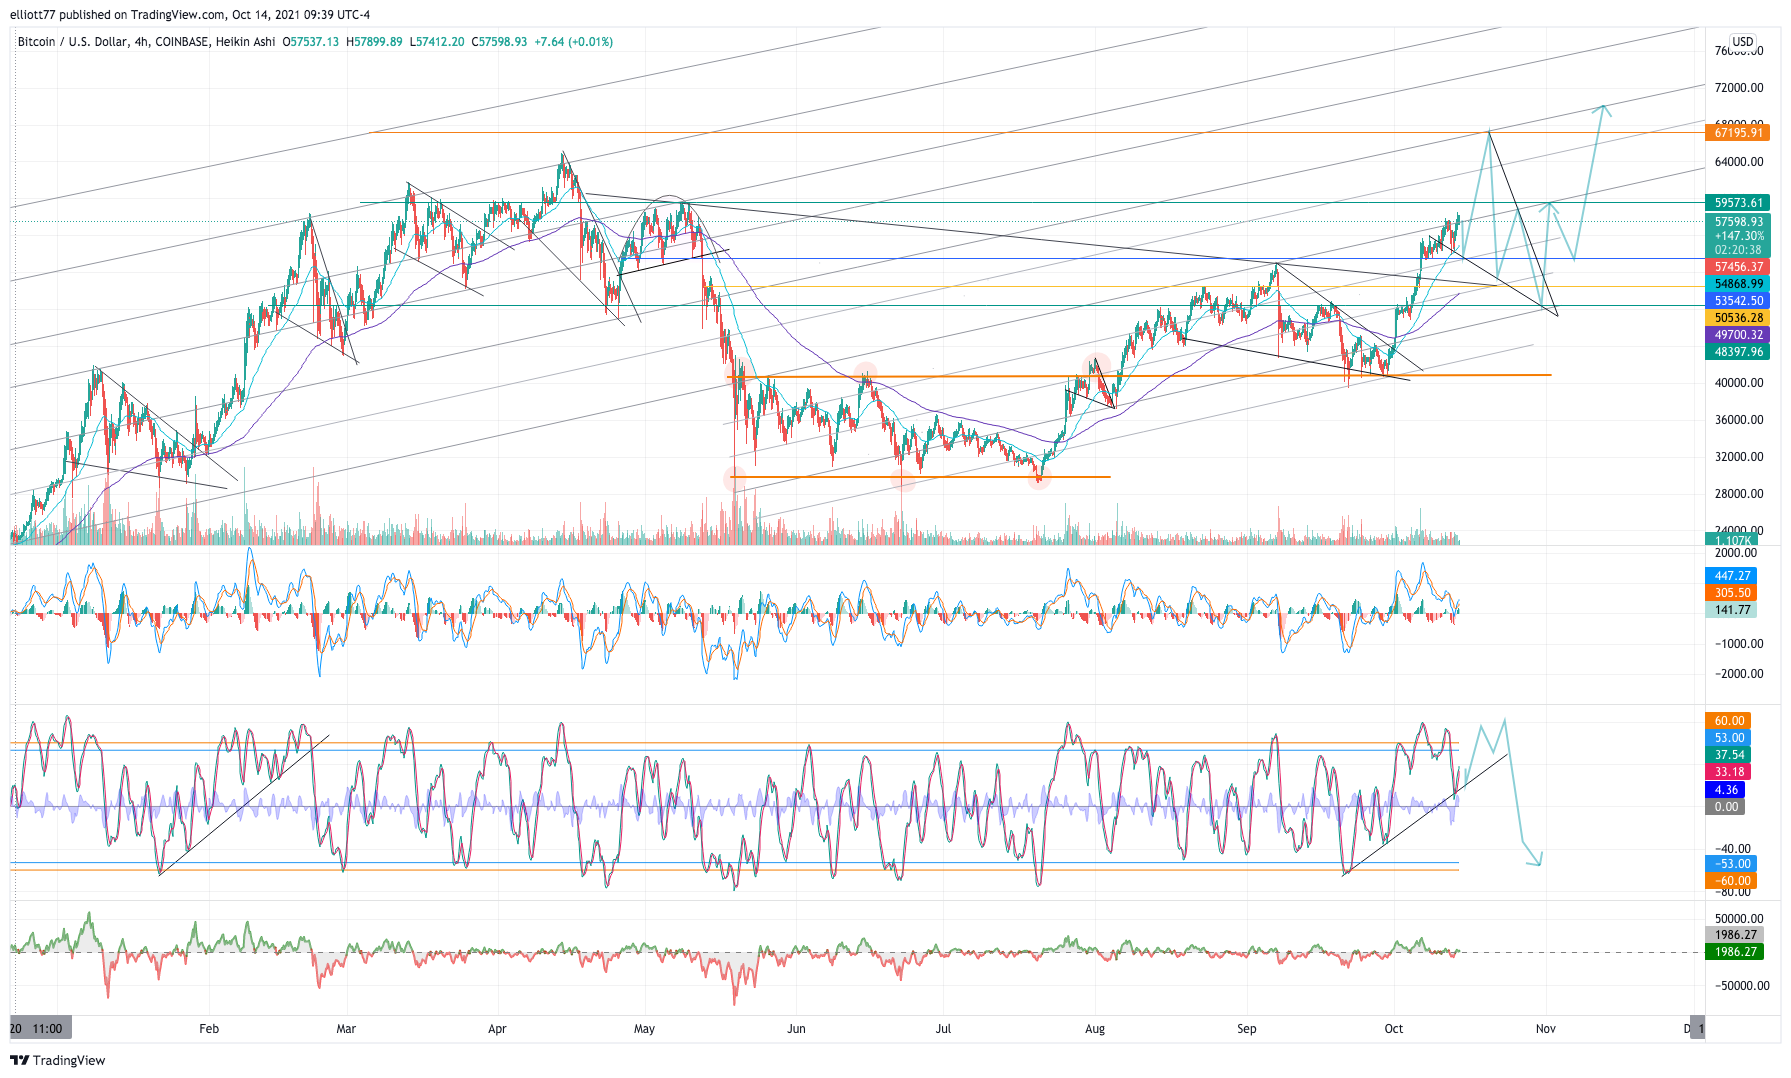Image resolution: width=1791 pixels, height=1078 pixels.
Task: Click the Oct label on time axis
Action: tap(1394, 1029)
